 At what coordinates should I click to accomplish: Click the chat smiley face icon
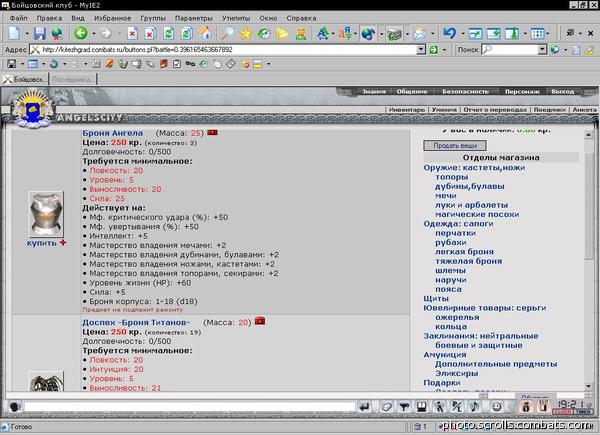point(497,406)
